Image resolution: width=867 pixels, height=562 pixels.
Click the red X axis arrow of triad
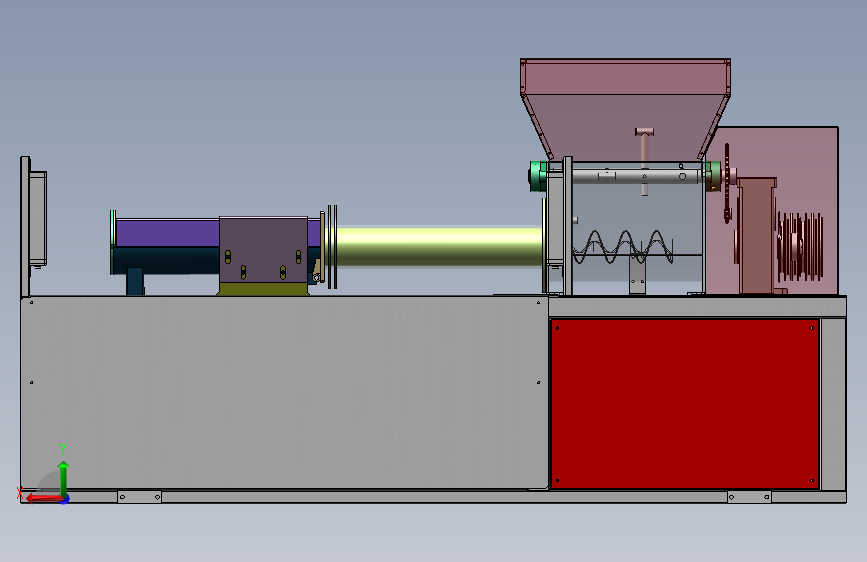[x=43, y=498]
